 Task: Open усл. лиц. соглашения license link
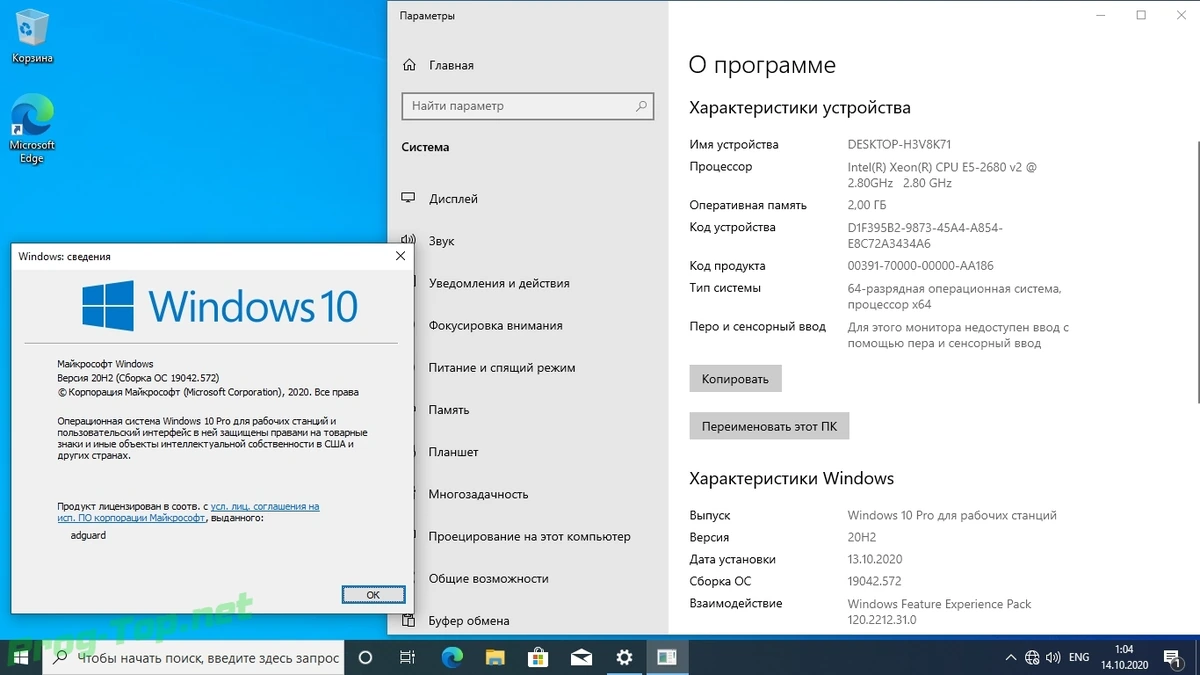(x=265, y=507)
